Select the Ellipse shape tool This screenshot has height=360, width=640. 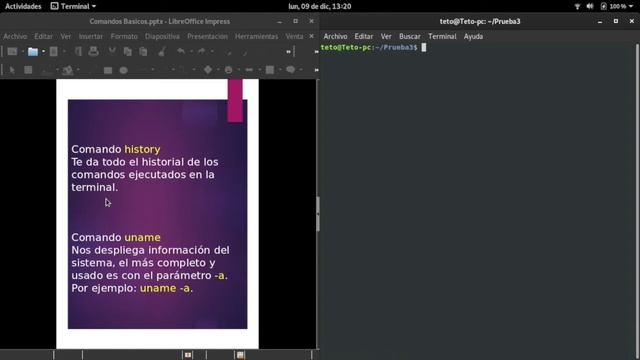tap(124, 70)
